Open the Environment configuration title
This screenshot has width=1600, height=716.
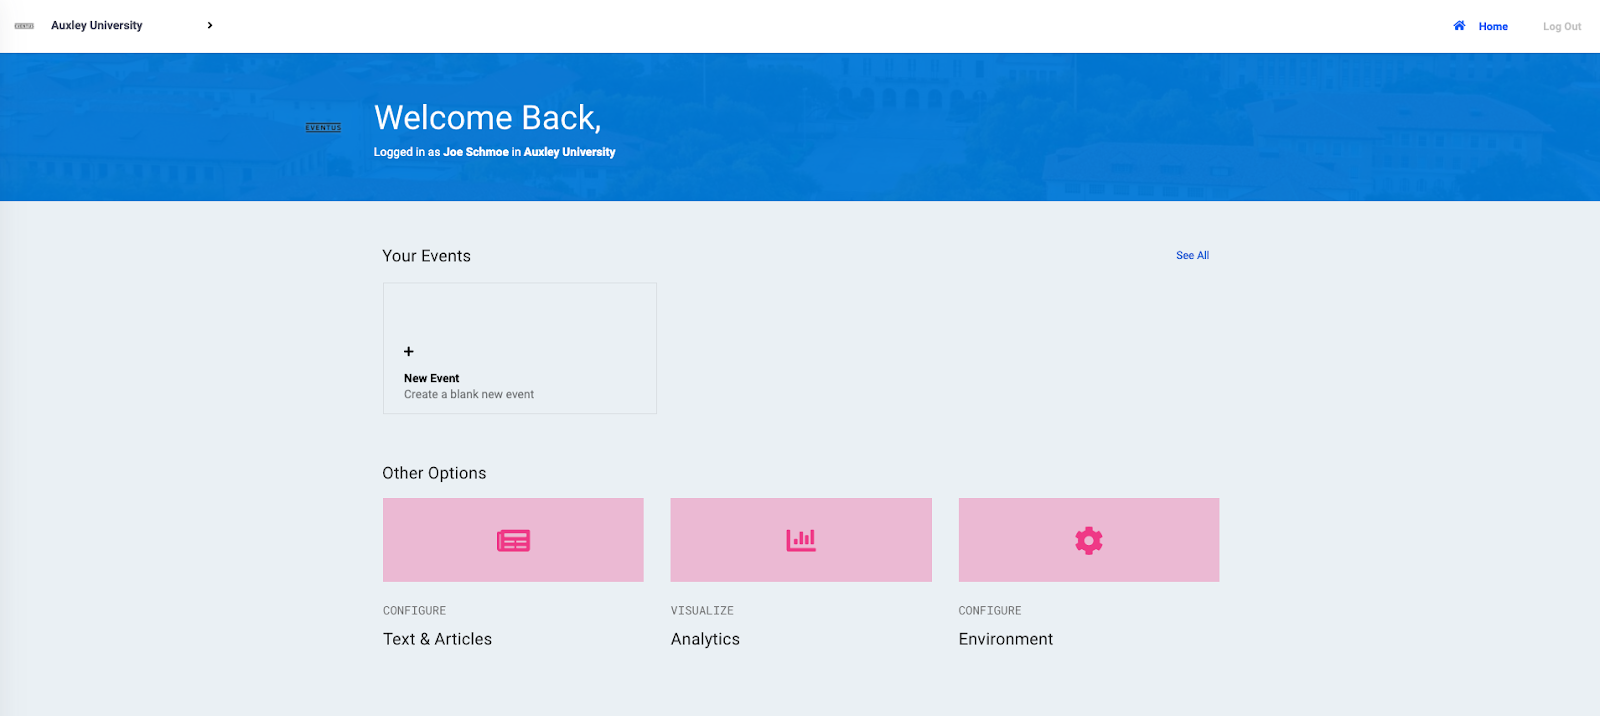coord(1006,639)
